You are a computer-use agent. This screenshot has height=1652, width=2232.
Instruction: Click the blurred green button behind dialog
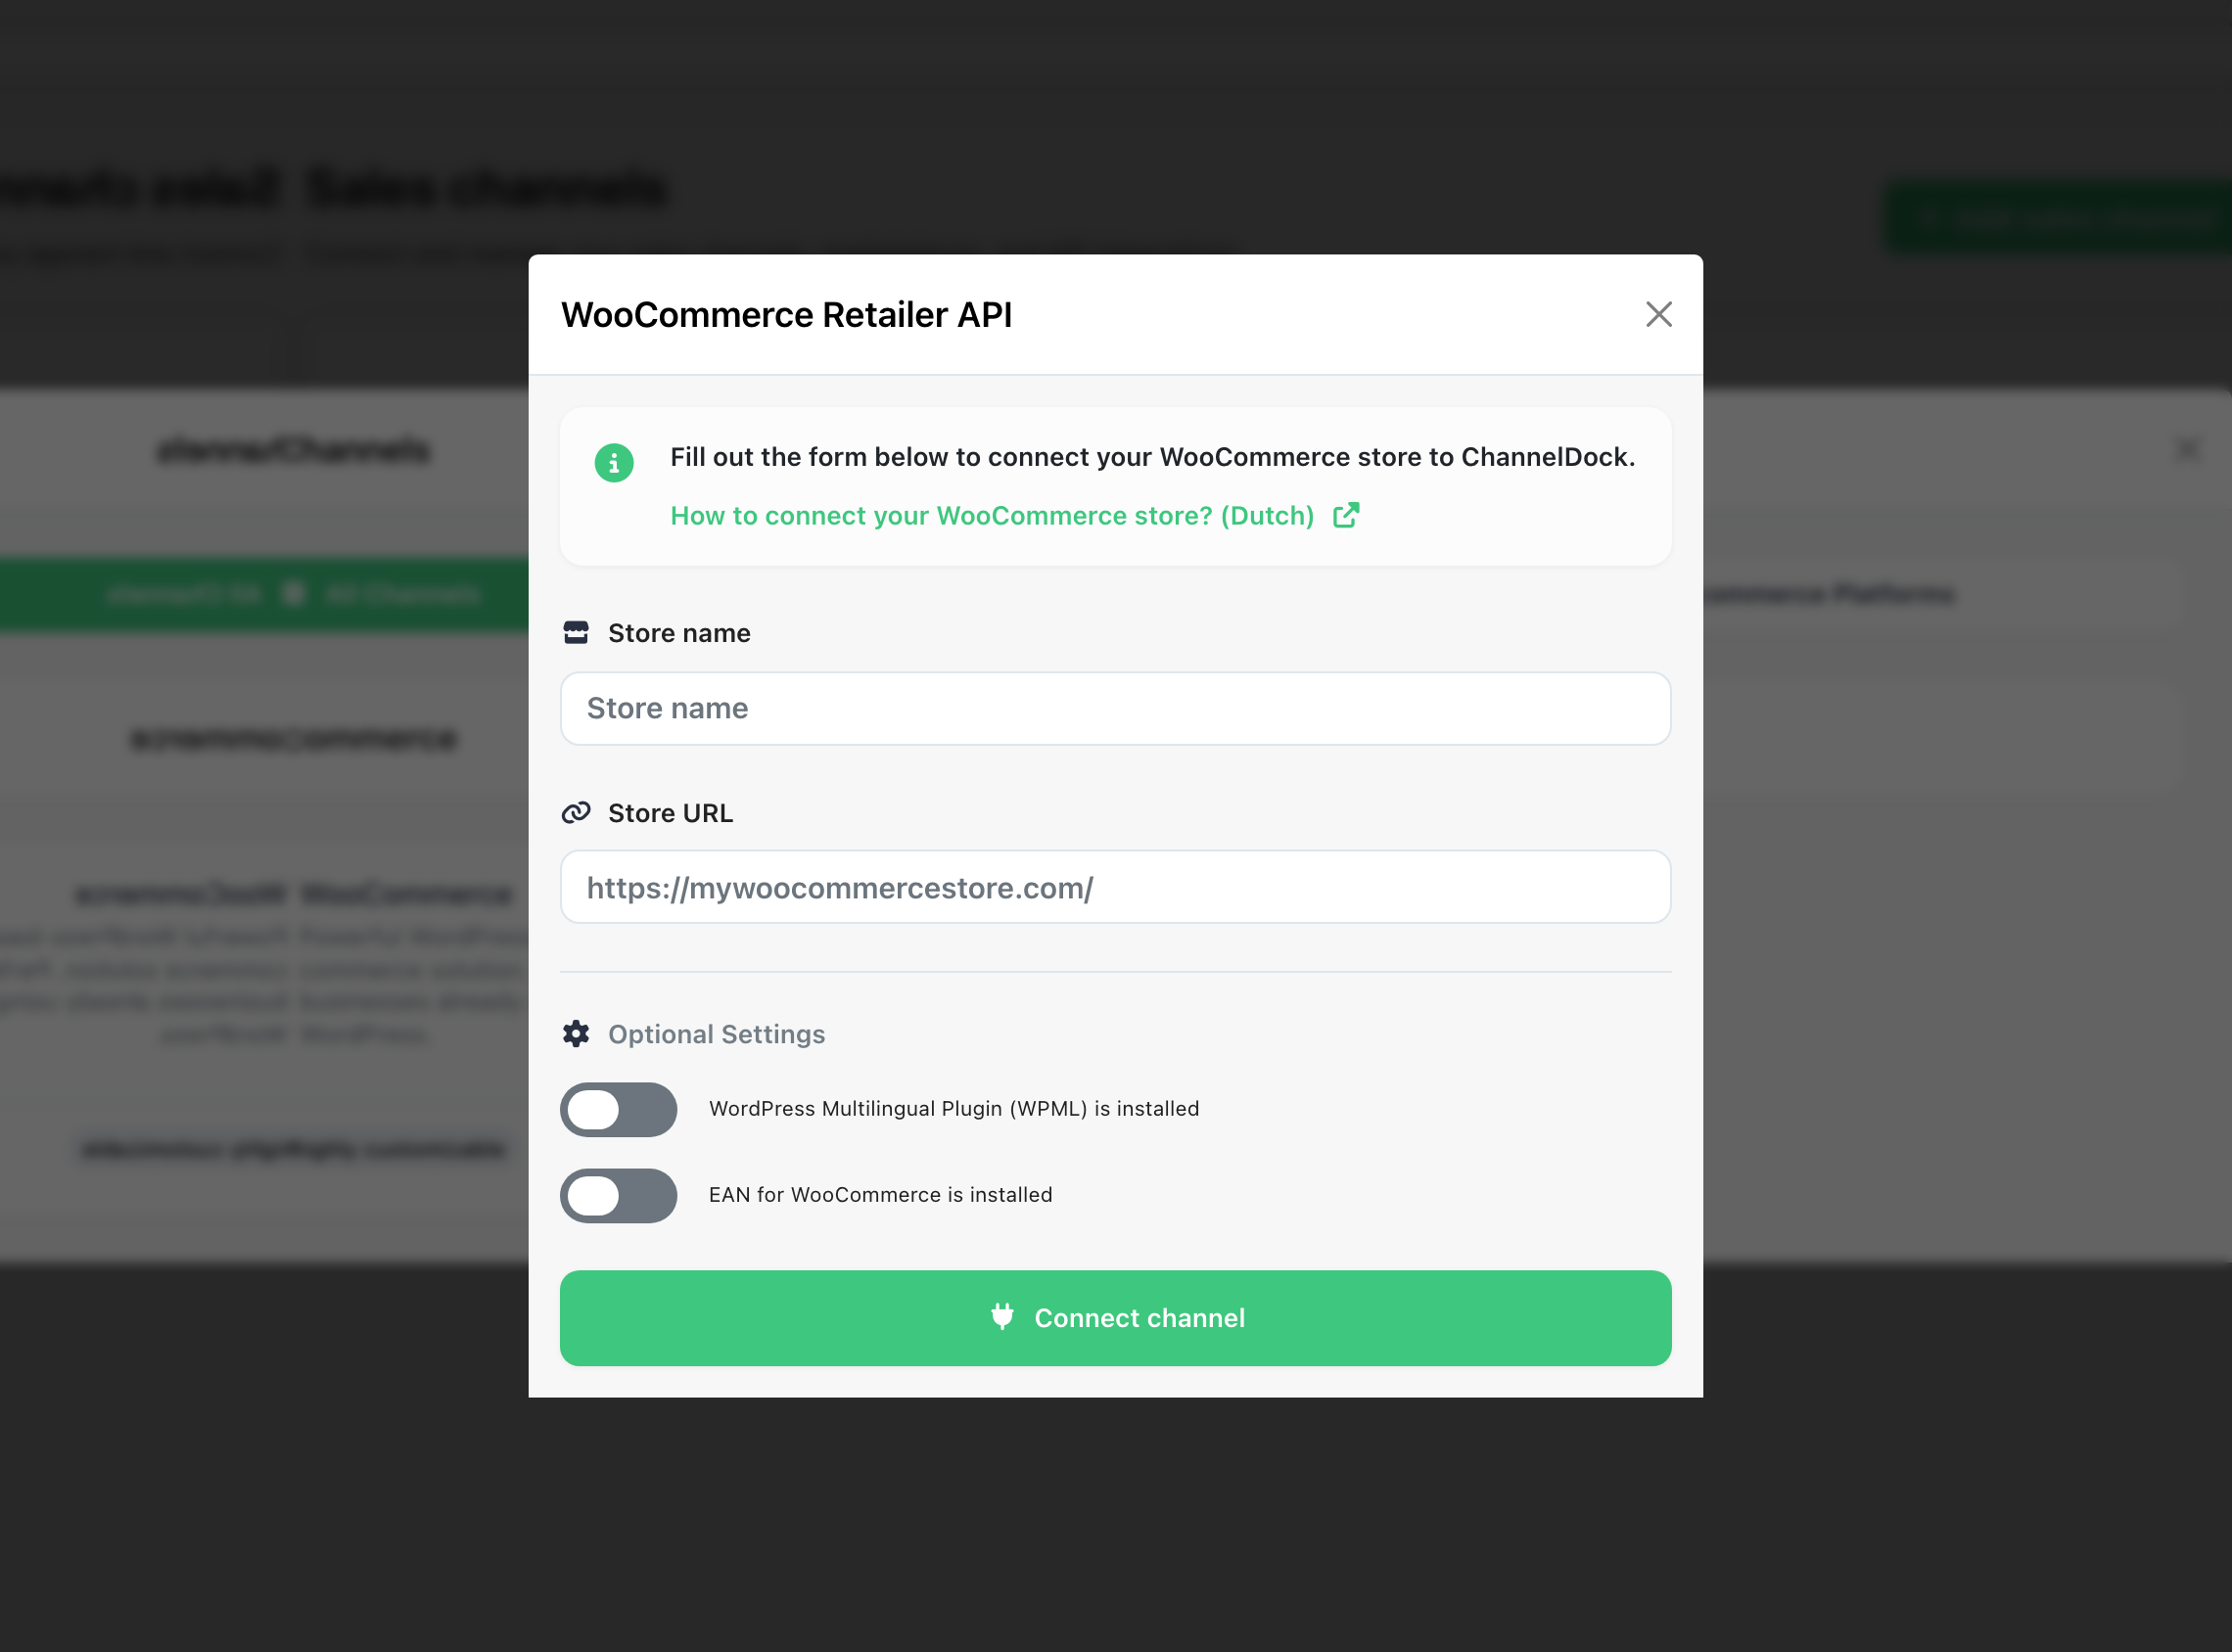pyautogui.click(x=2058, y=216)
